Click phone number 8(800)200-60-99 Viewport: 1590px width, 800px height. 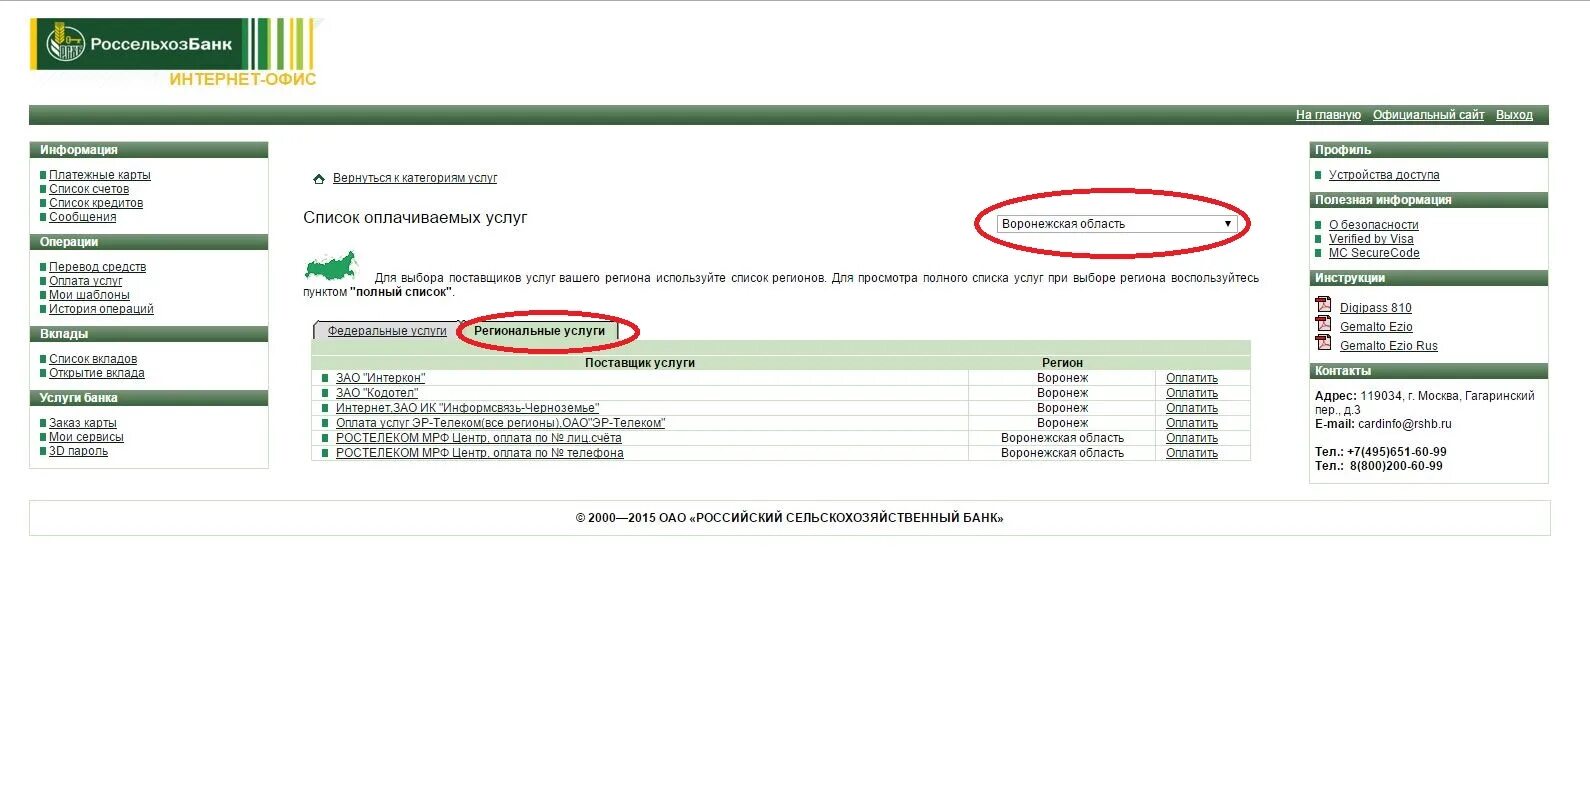click(1396, 466)
